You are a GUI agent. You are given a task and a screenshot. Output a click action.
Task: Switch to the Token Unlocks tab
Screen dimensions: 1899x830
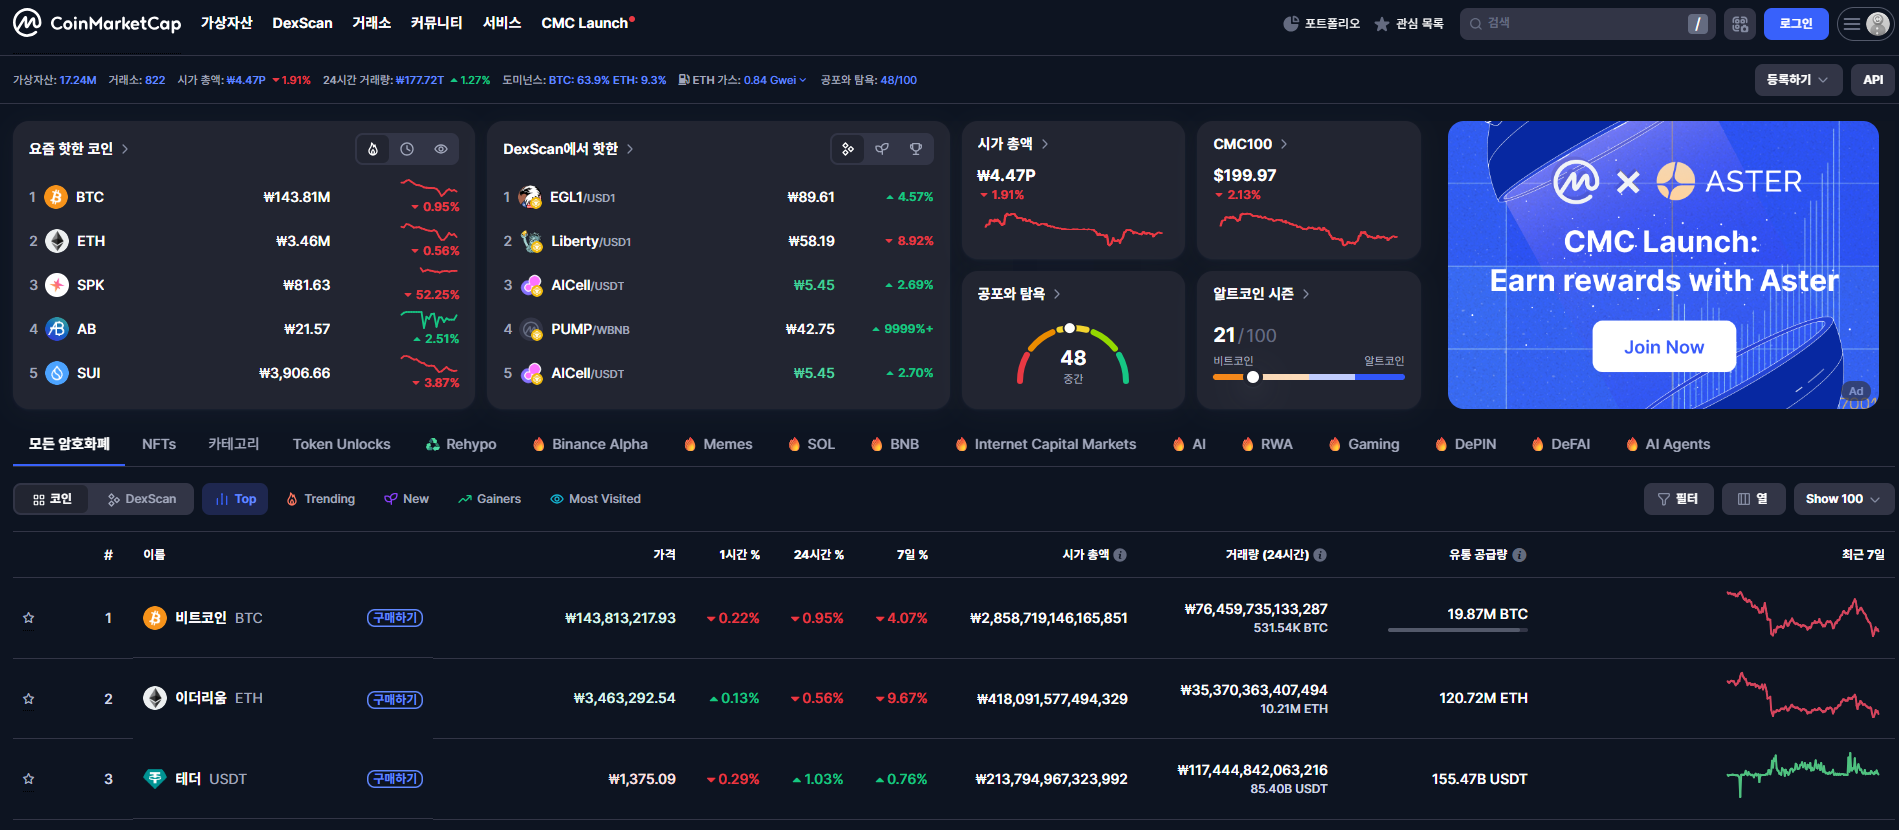[342, 444]
